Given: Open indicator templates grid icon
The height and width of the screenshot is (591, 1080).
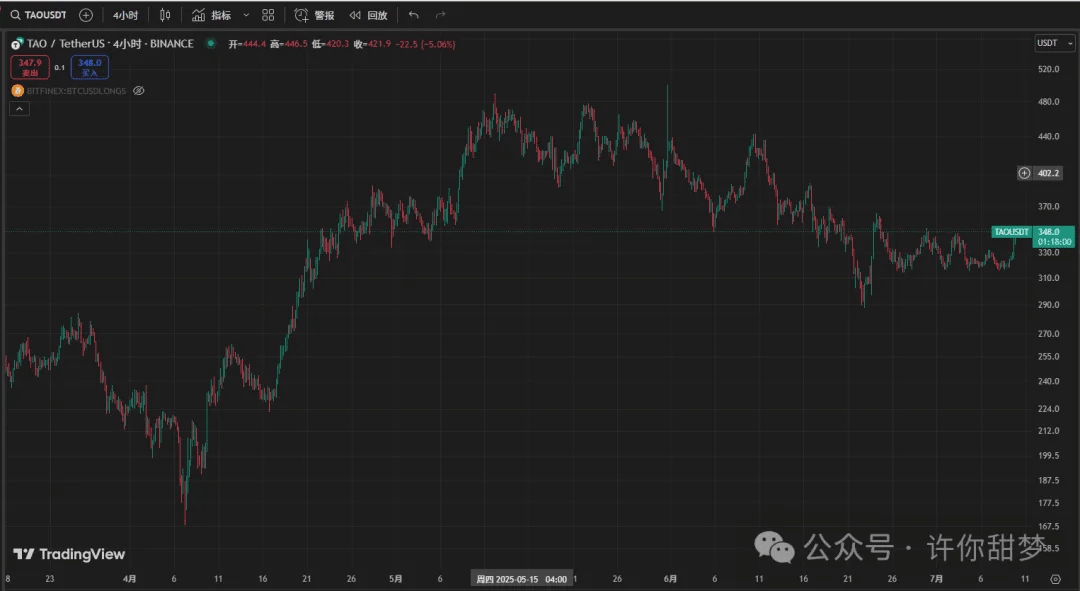Looking at the screenshot, I should 269,14.
